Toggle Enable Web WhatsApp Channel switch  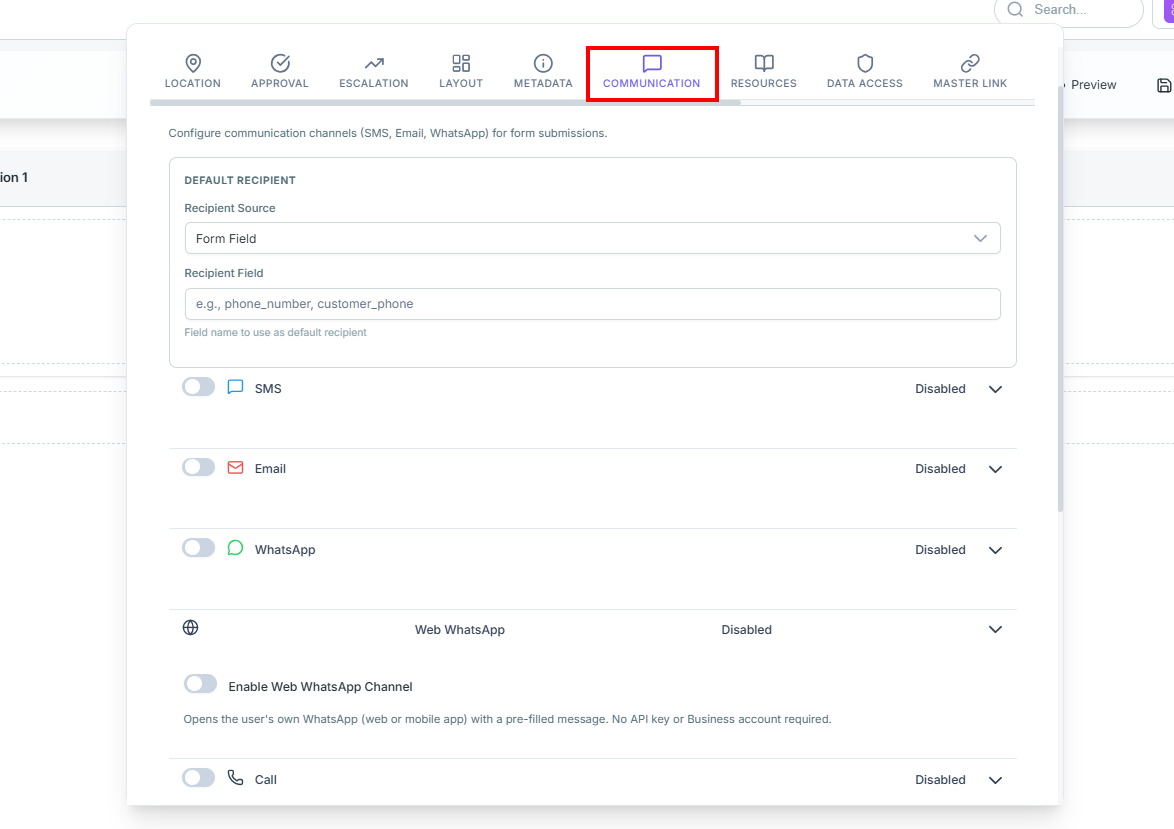[x=201, y=684]
